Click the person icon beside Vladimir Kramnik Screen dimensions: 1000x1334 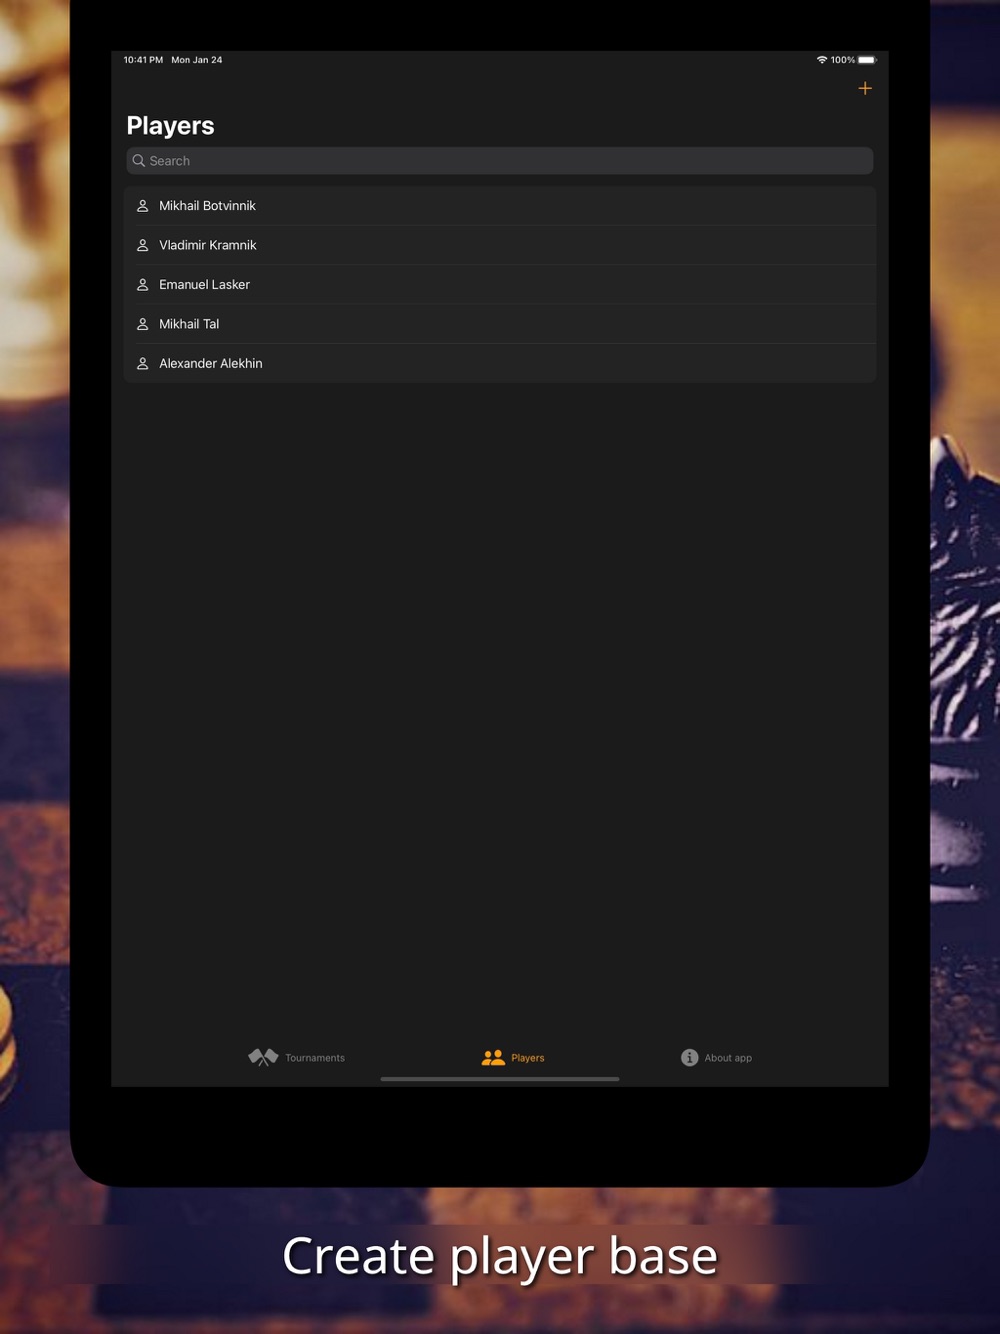click(142, 245)
